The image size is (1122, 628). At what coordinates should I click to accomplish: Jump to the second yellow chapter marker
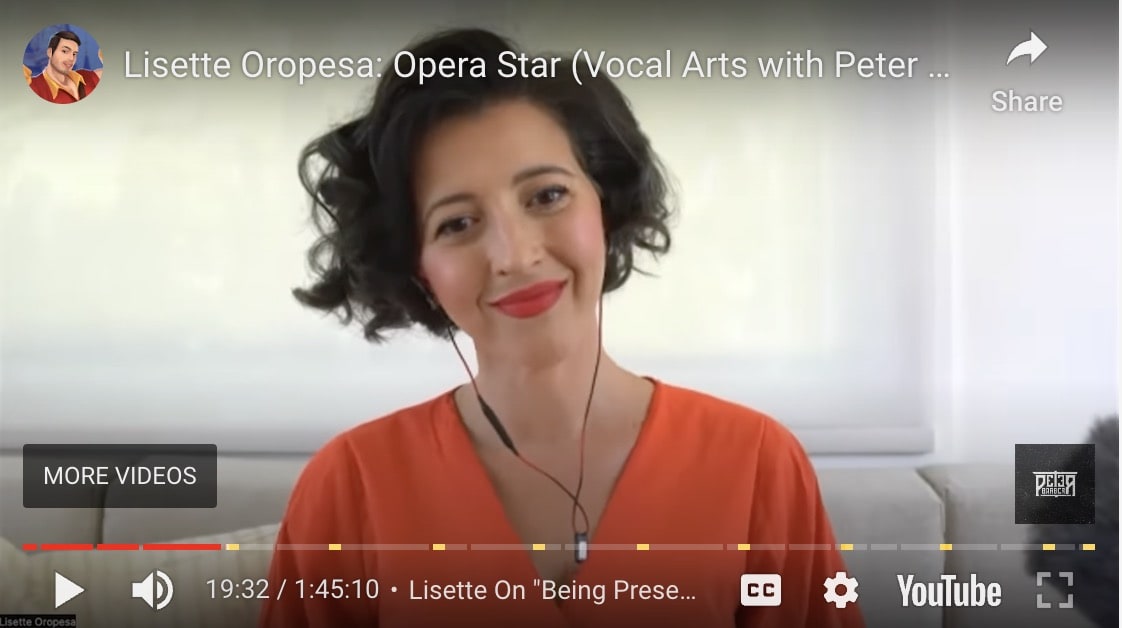(x=335, y=547)
